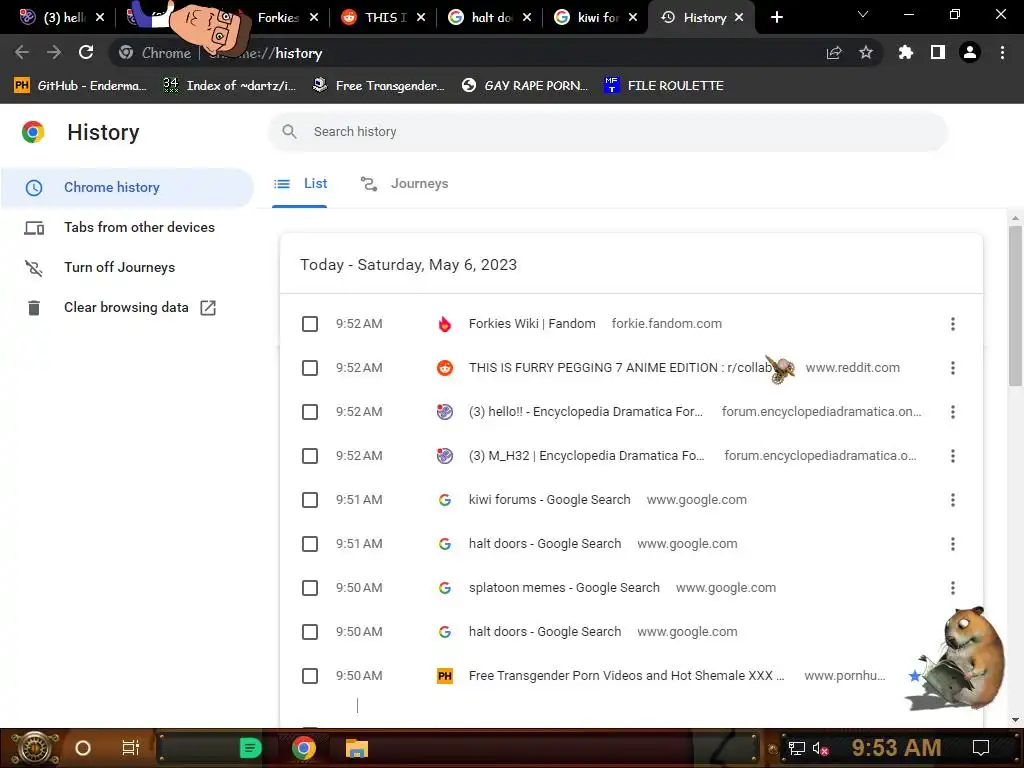
Task: Click the Fandom favicon beside Forkies Wiki
Action: coord(445,324)
